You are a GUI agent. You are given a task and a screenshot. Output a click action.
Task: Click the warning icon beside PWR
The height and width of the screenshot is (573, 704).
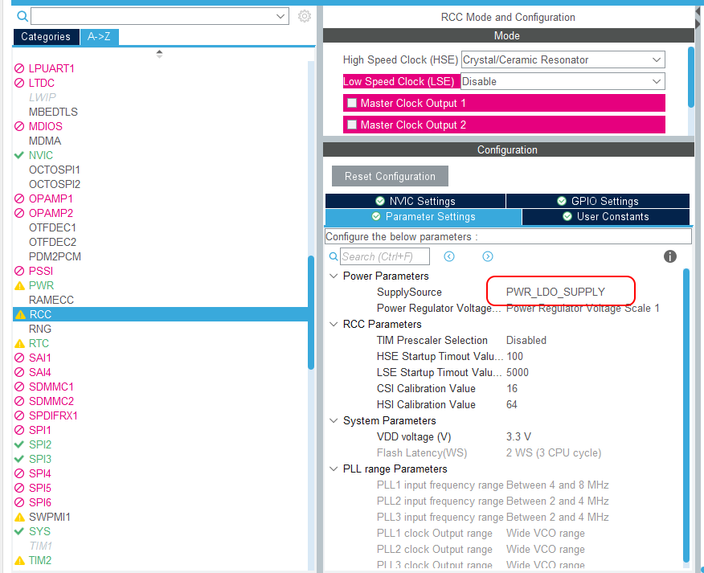tap(20, 286)
